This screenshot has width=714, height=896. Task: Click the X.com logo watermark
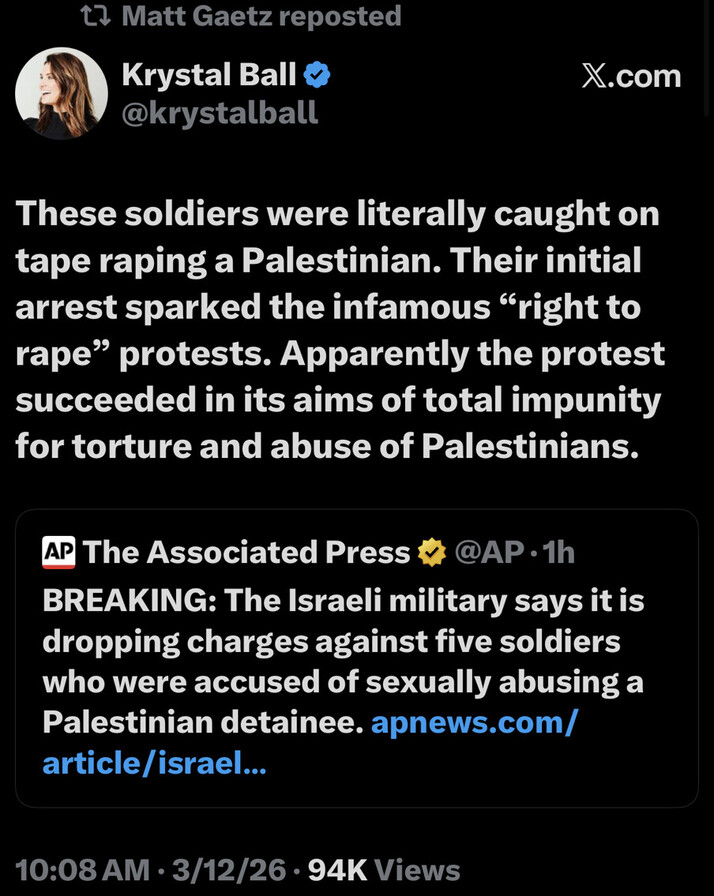point(631,76)
